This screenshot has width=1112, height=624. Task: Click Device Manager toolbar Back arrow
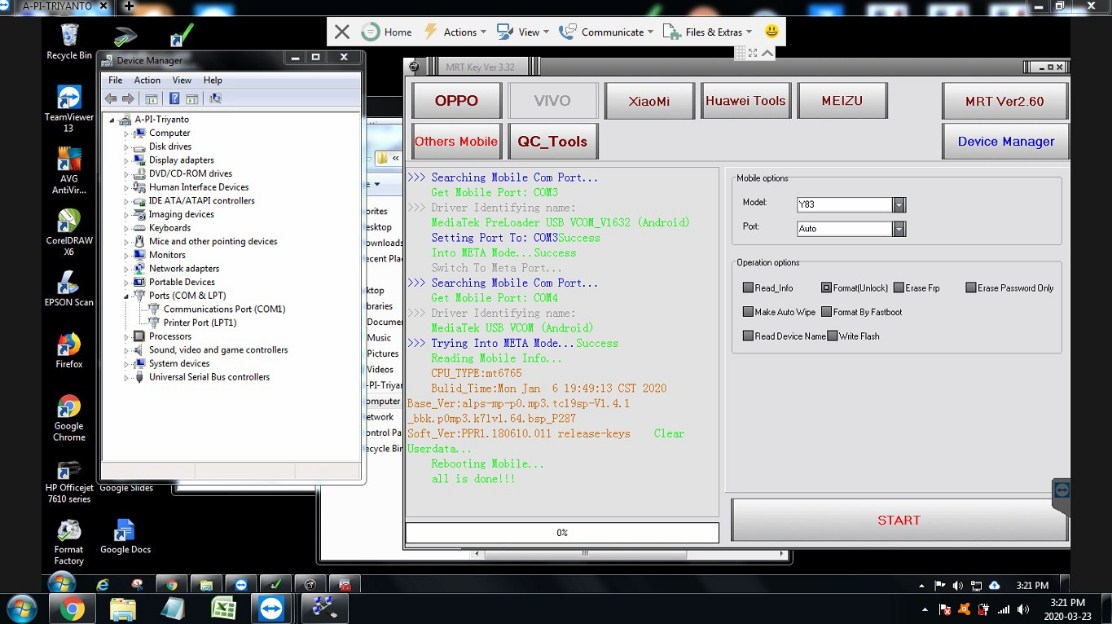point(111,99)
